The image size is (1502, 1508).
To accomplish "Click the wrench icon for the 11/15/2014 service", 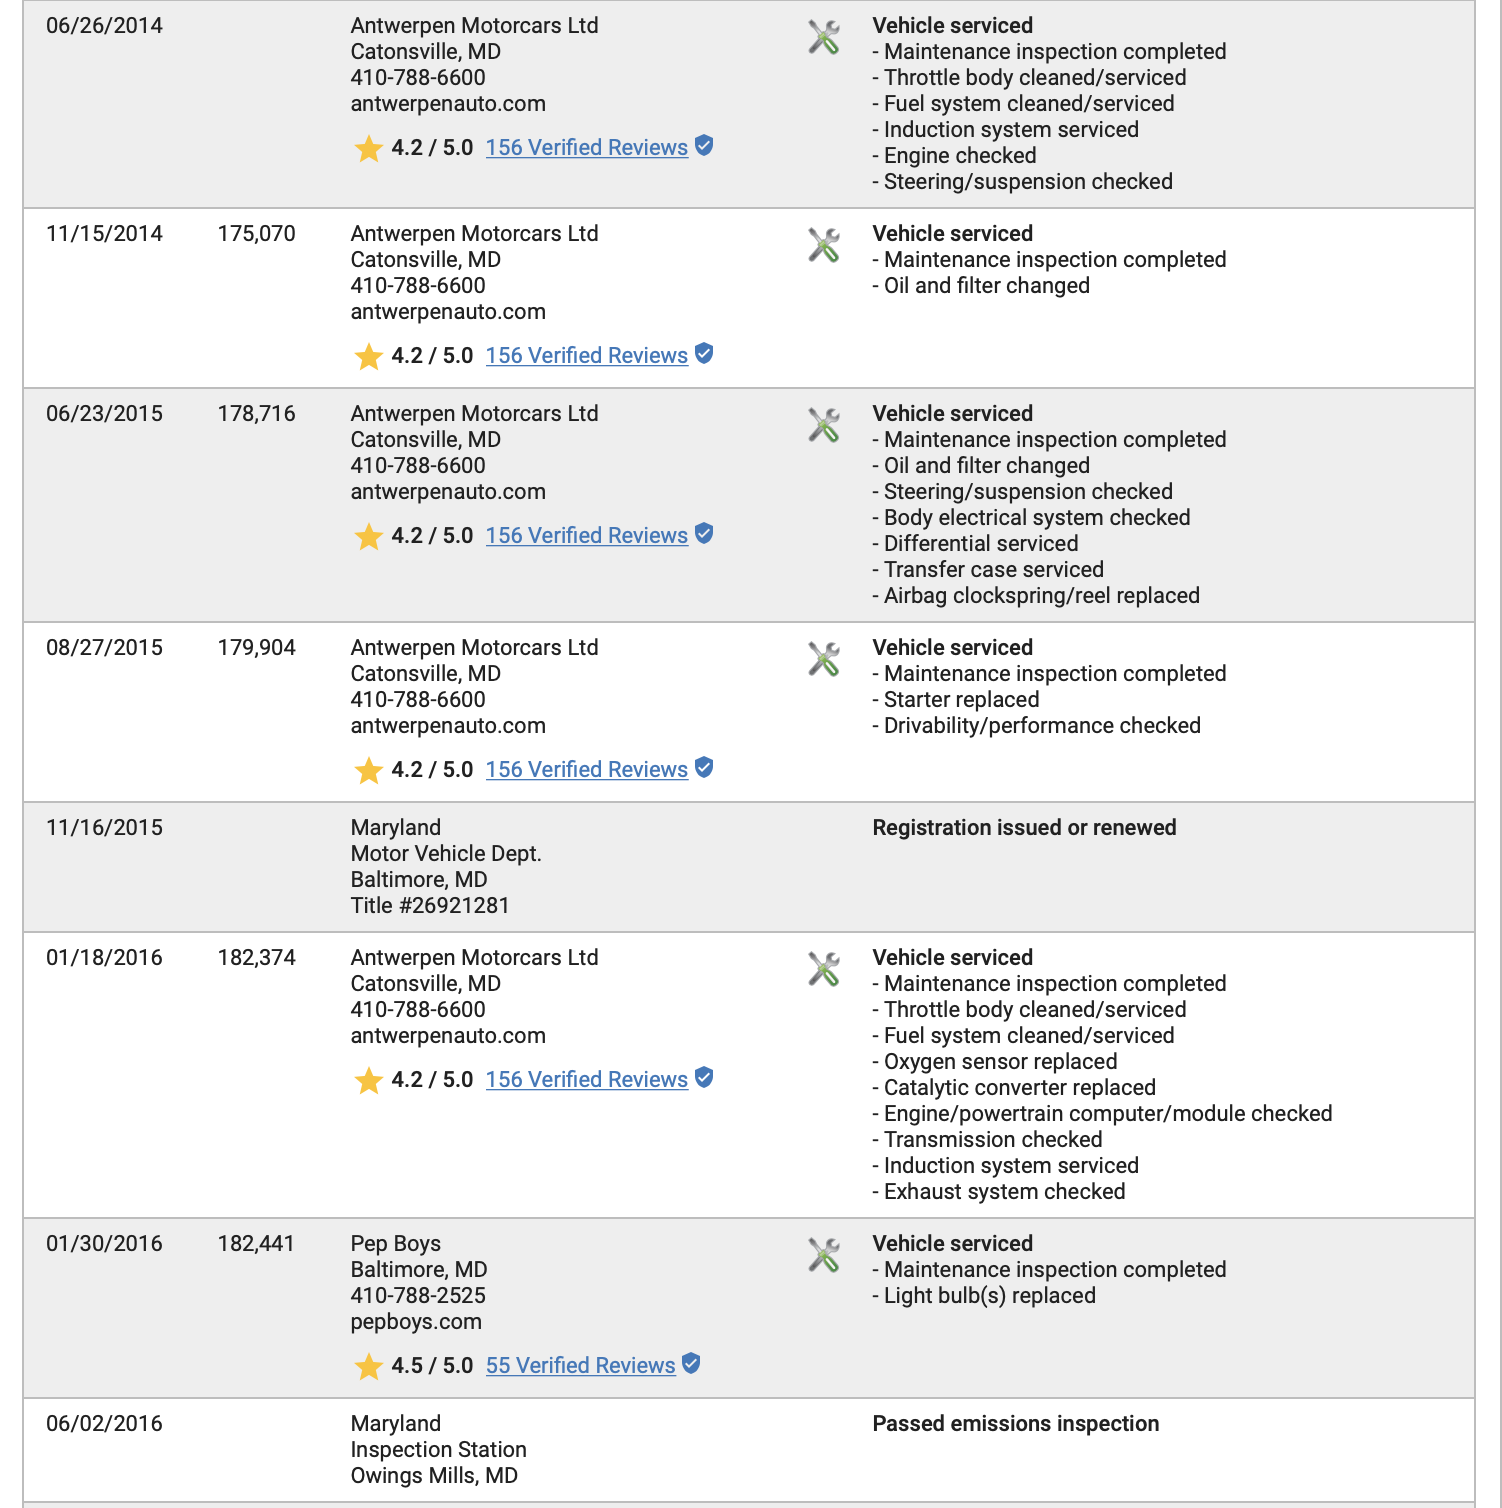I will [823, 246].
